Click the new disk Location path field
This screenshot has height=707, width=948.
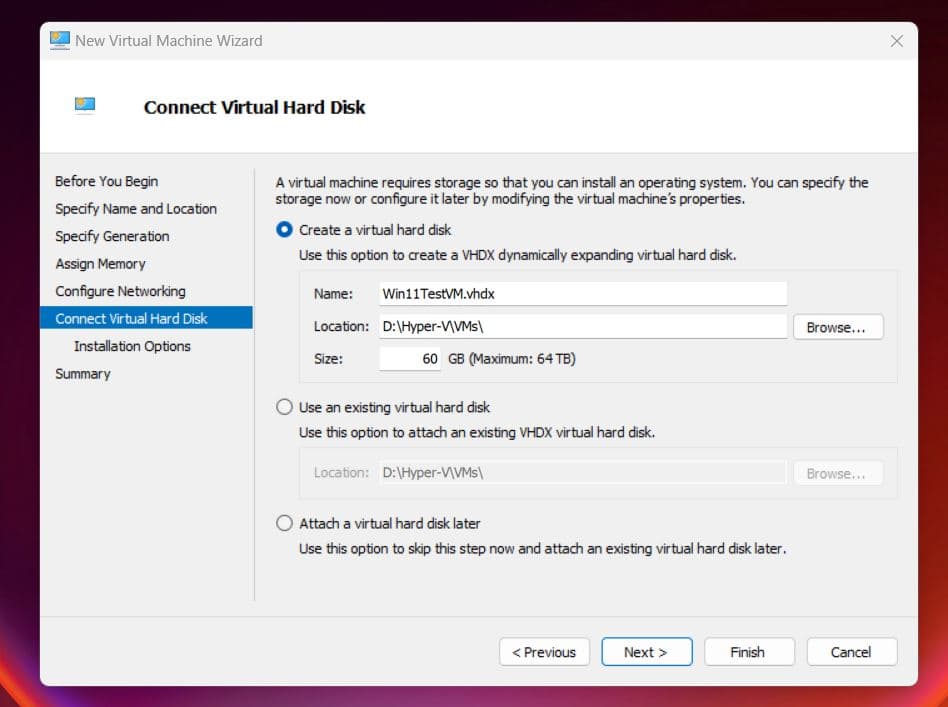(582, 327)
